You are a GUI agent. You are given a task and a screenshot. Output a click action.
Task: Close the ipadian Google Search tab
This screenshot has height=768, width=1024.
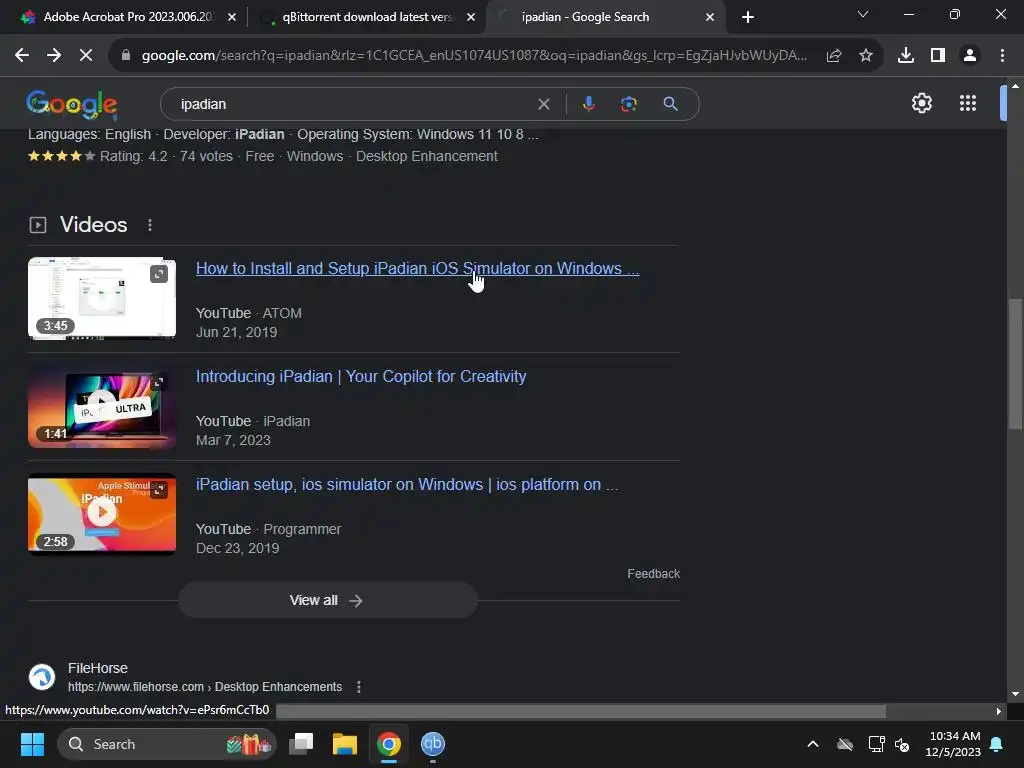tap(710, 17)
